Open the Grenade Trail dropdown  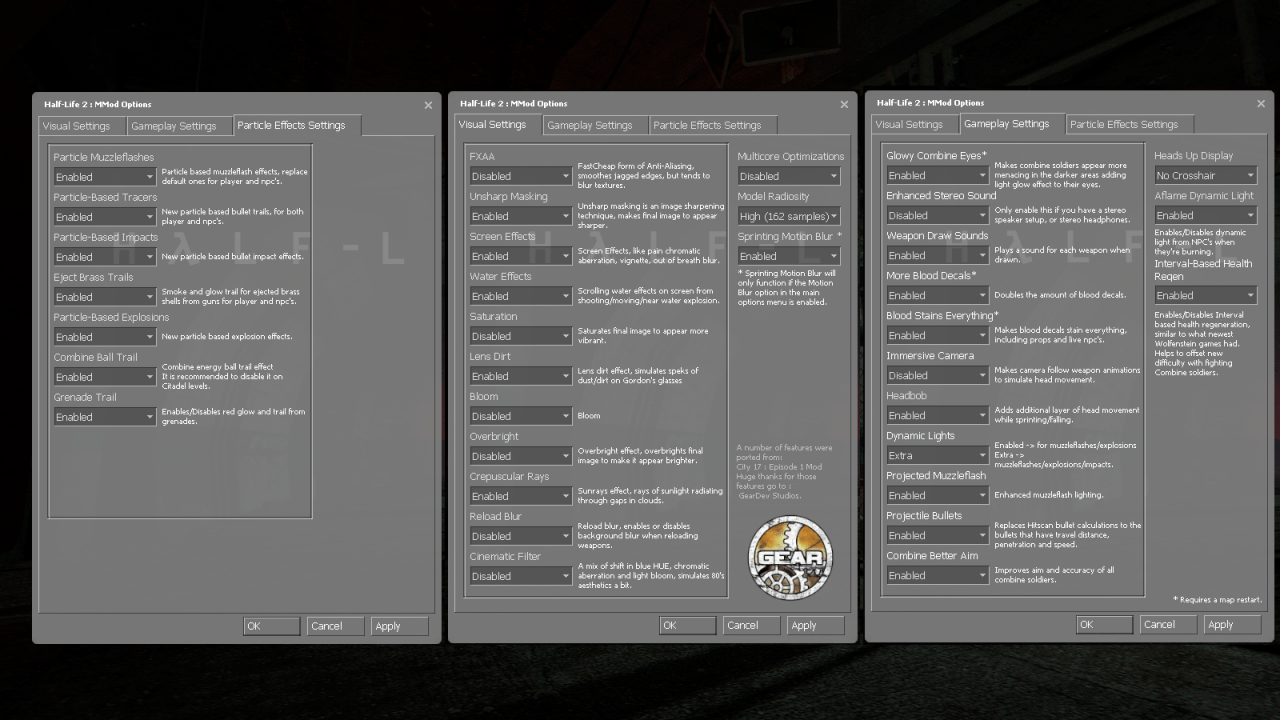coord(105,417)
